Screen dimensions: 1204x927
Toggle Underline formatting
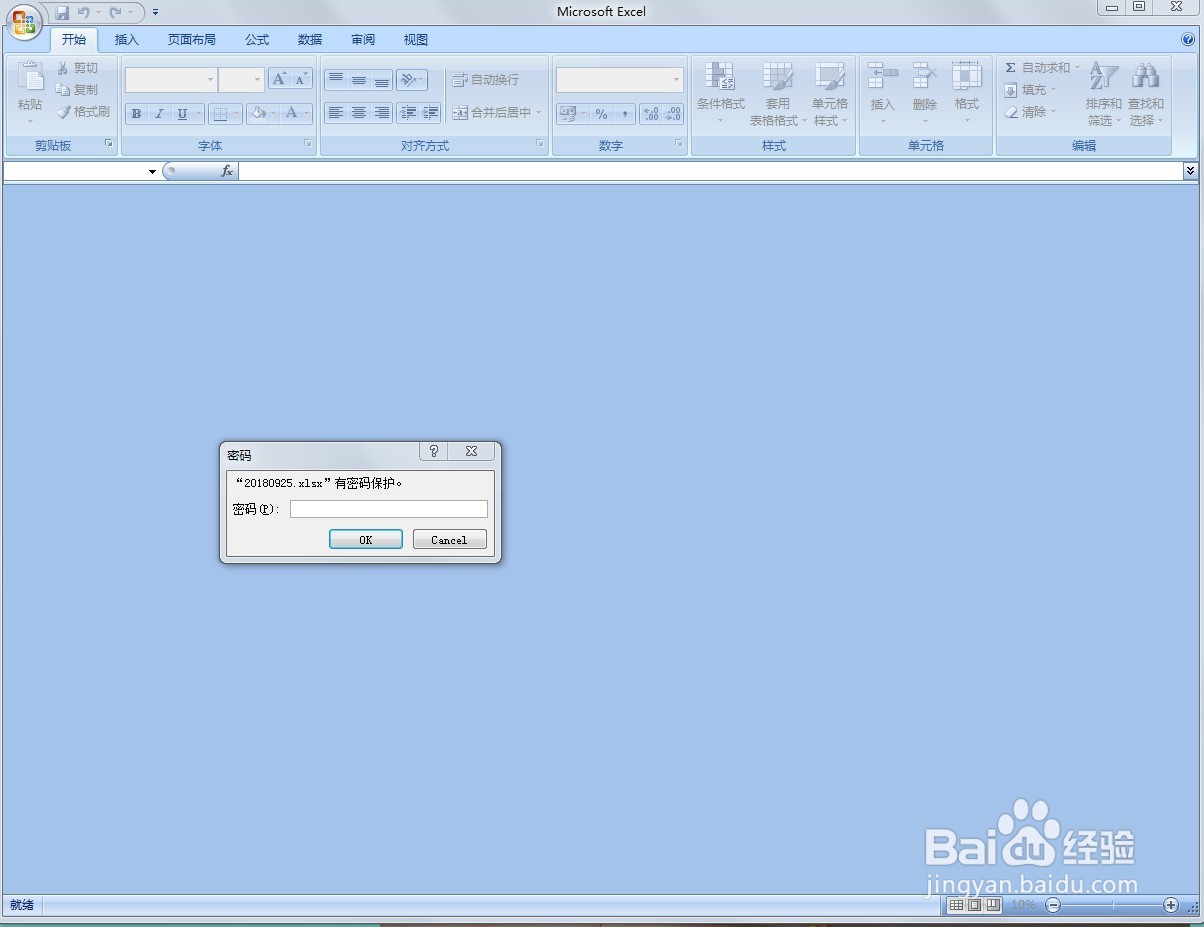(x=182, y=114)
